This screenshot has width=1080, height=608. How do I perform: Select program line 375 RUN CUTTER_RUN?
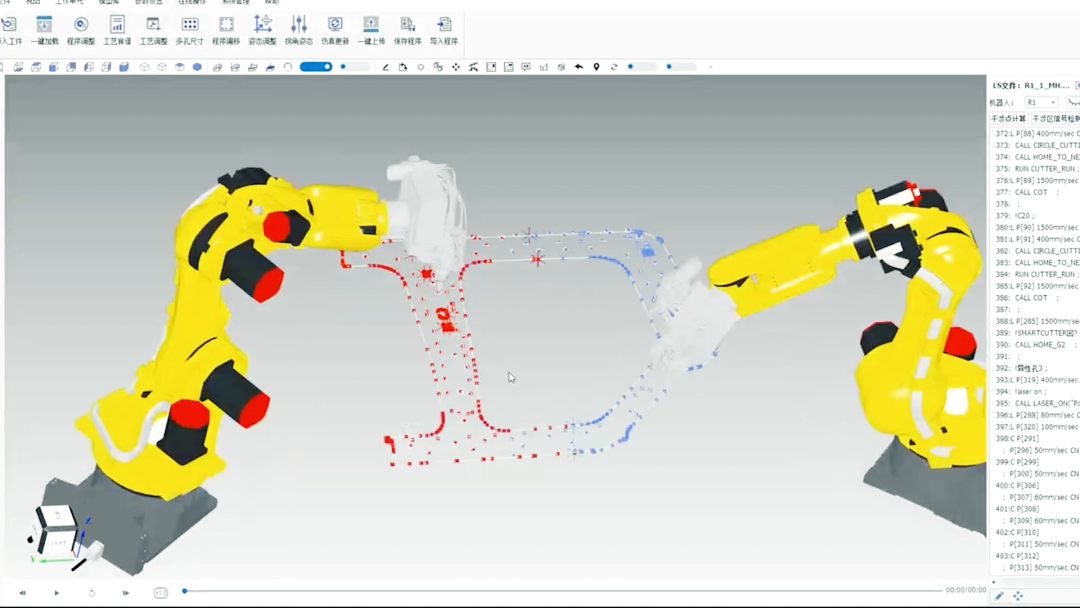point(1035,169)
